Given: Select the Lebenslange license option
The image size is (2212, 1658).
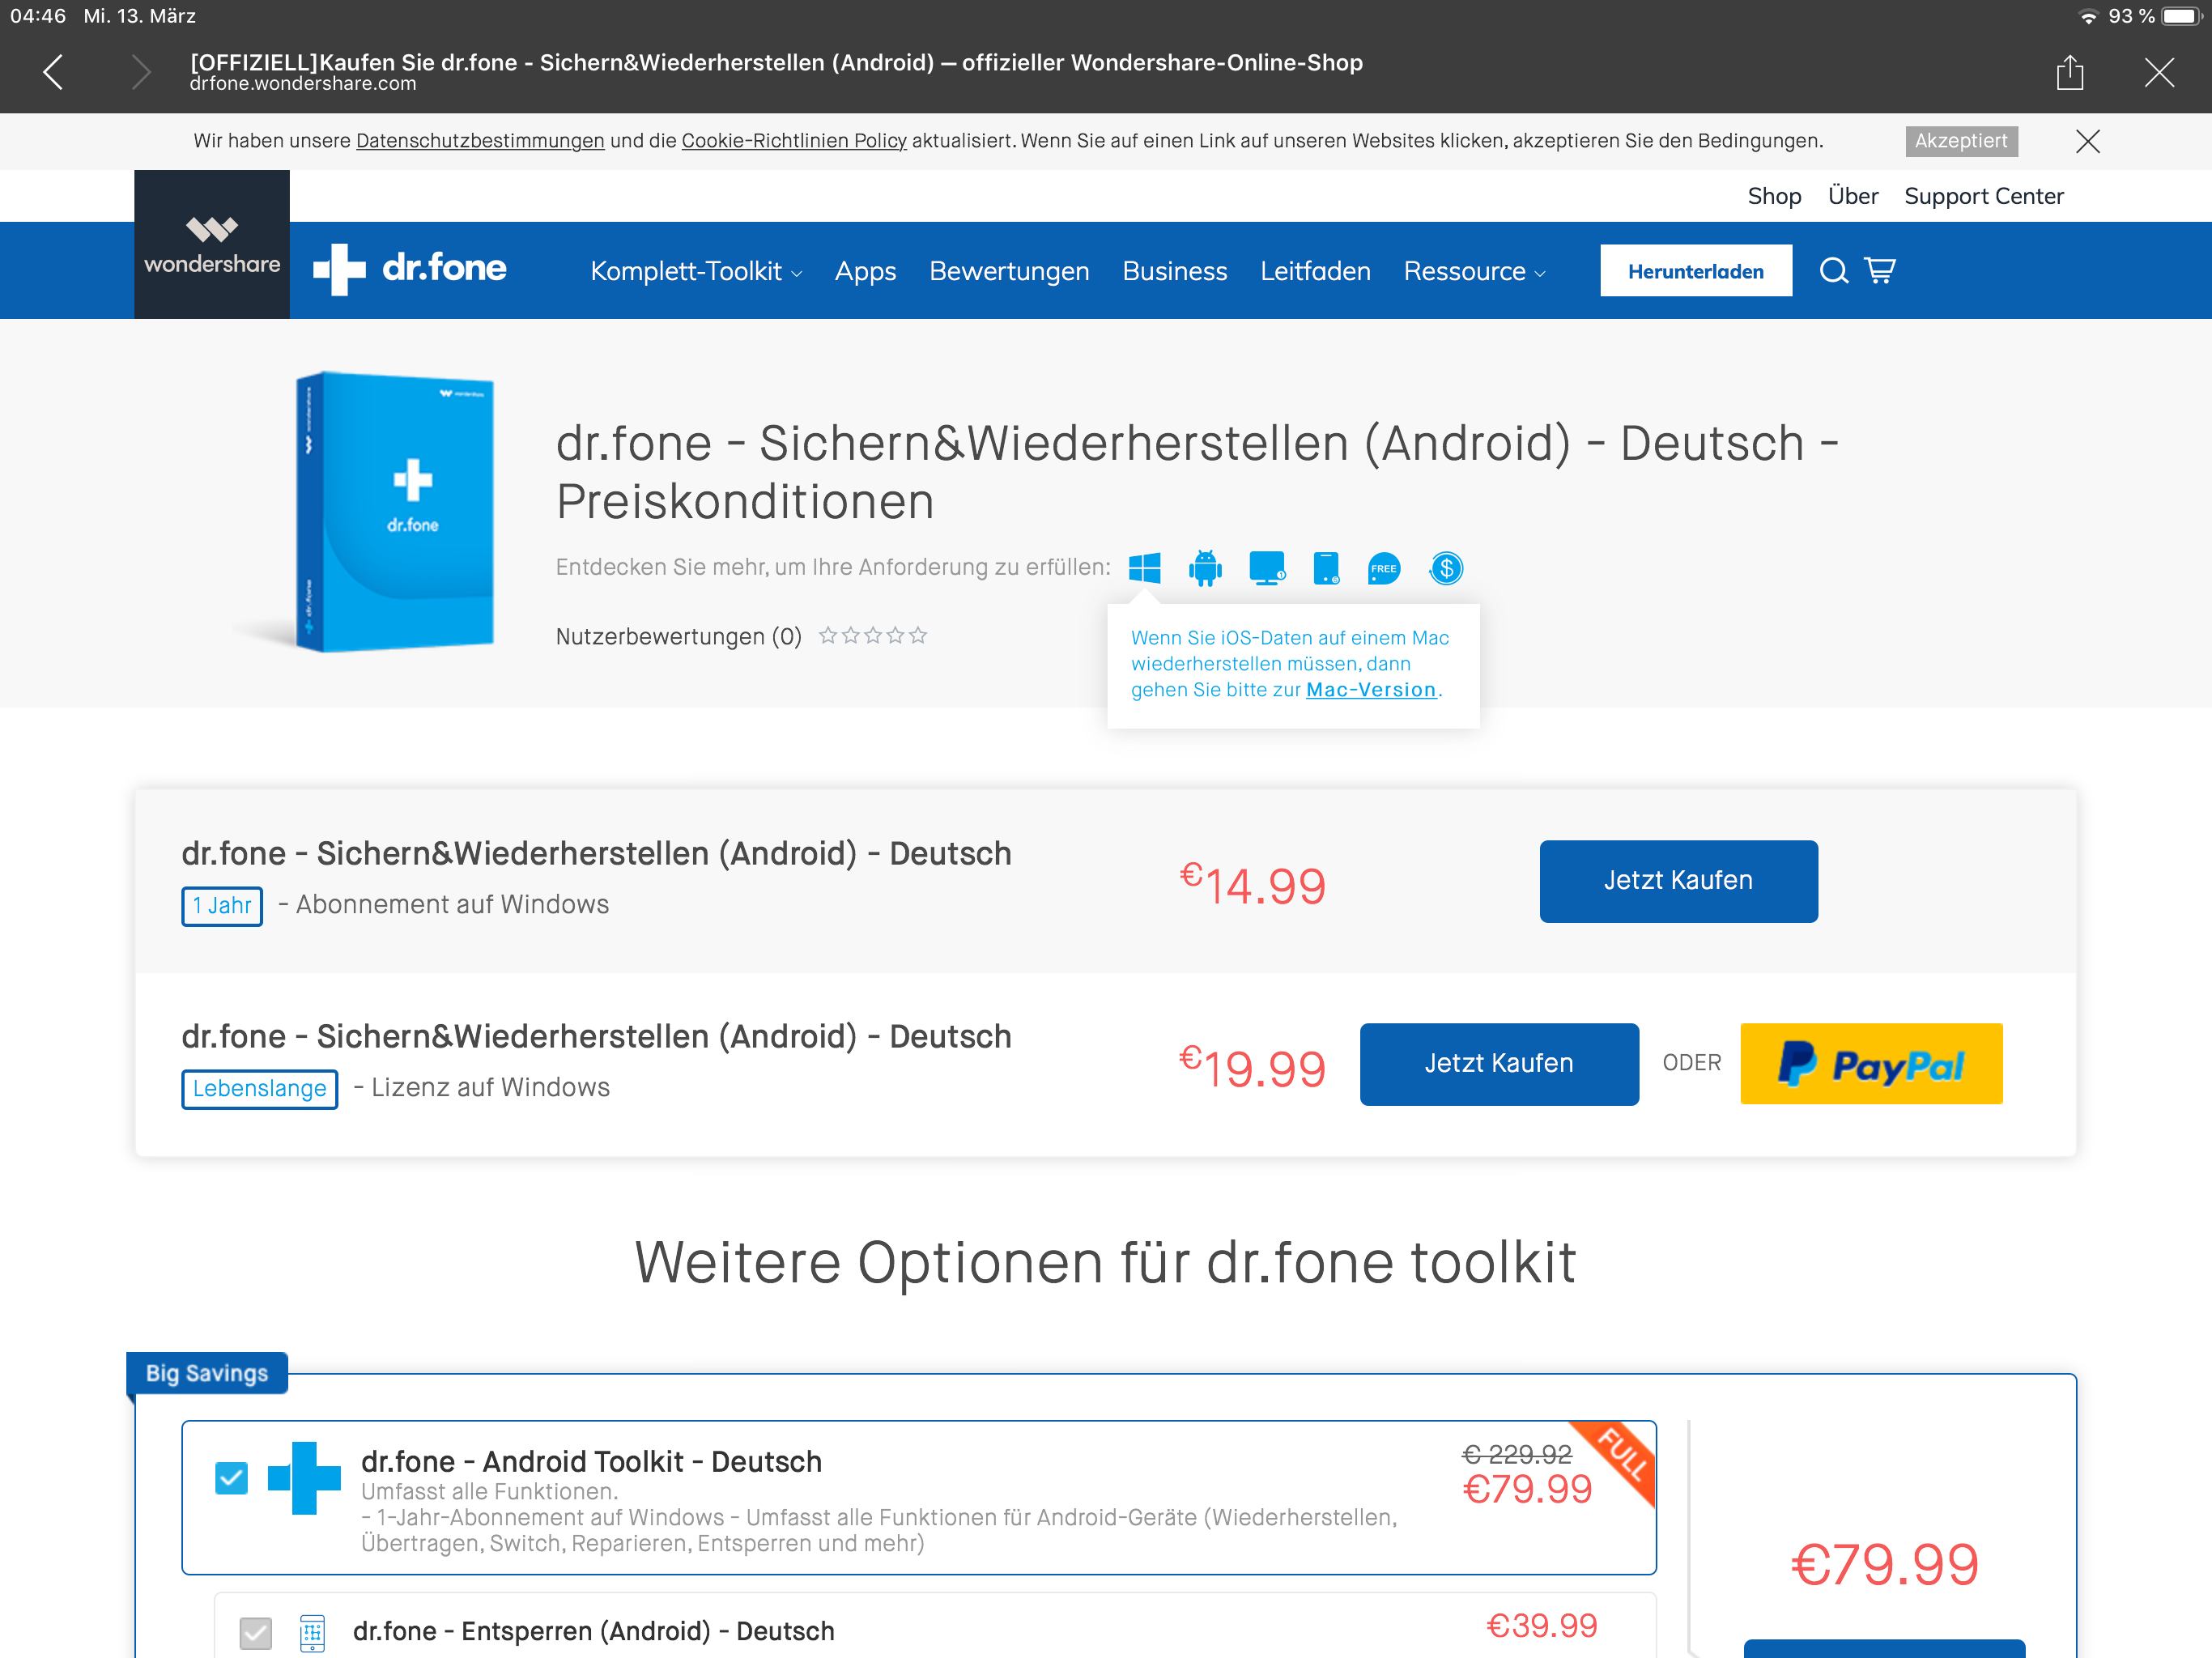Looking at the screenshot, I should [x=259, y=1089].
